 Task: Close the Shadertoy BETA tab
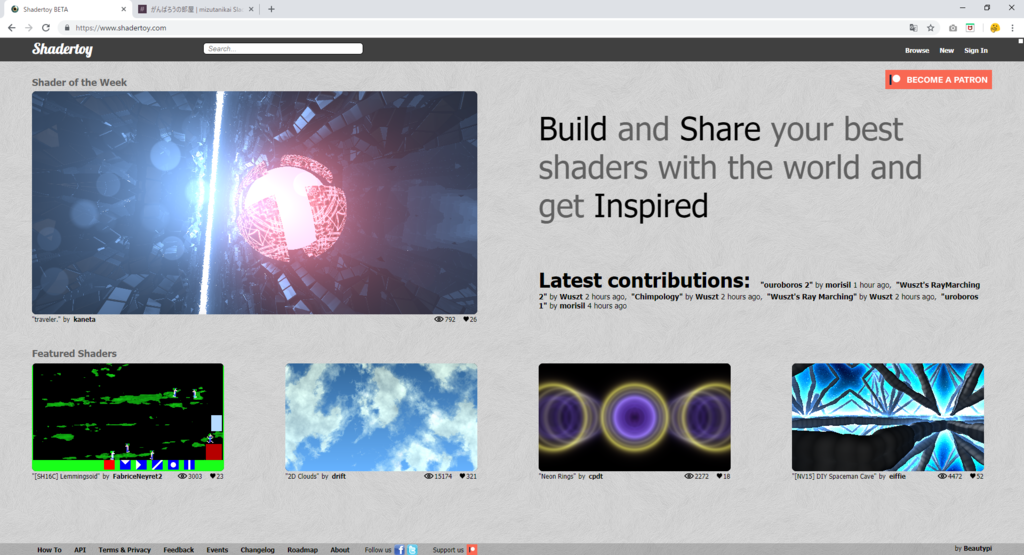(x=123, y=9)
